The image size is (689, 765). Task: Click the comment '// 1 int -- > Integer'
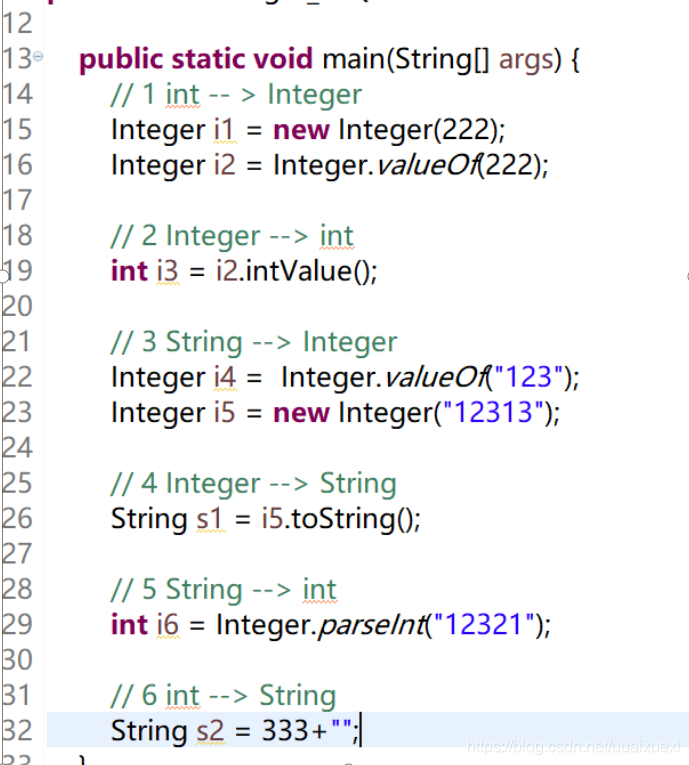(x=236, y=94)
